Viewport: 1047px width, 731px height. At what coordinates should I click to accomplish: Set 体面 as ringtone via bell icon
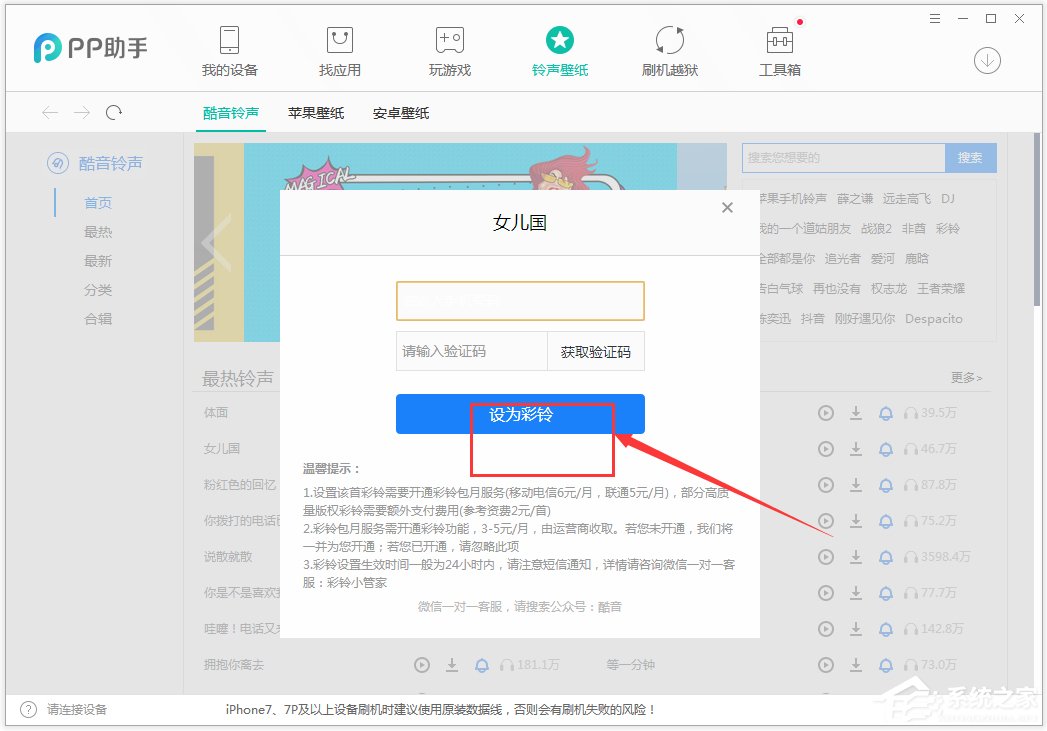886,412
